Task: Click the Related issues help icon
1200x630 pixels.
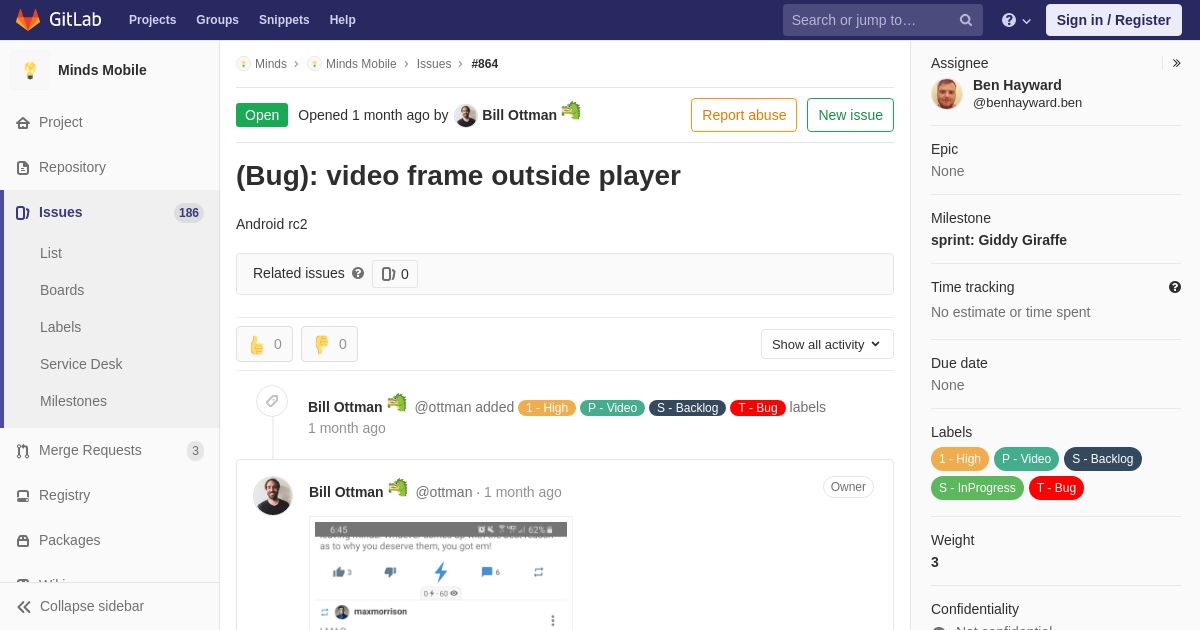Action: pyautogui.click(x=358, y=273)
